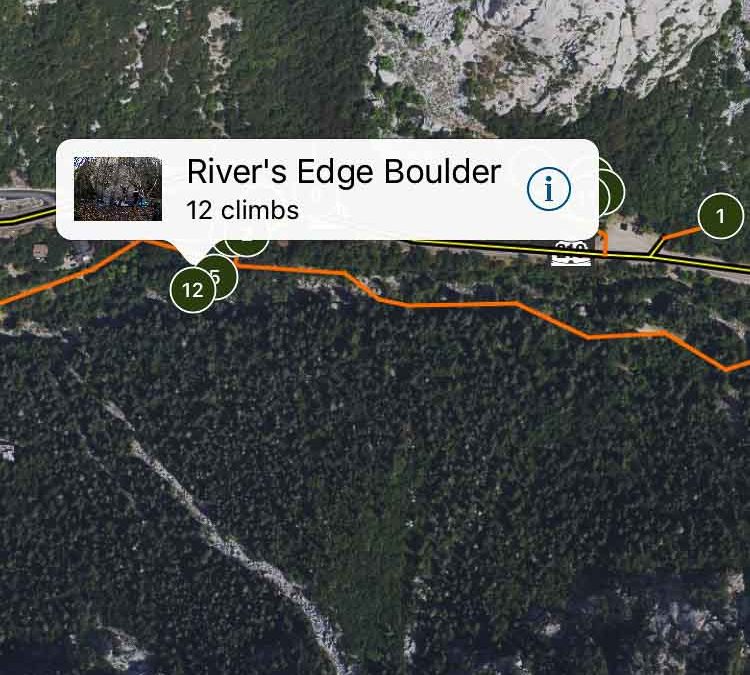Select the hidden marker under the callout's bottom edge
750x675 pixels.
(246, 246)
